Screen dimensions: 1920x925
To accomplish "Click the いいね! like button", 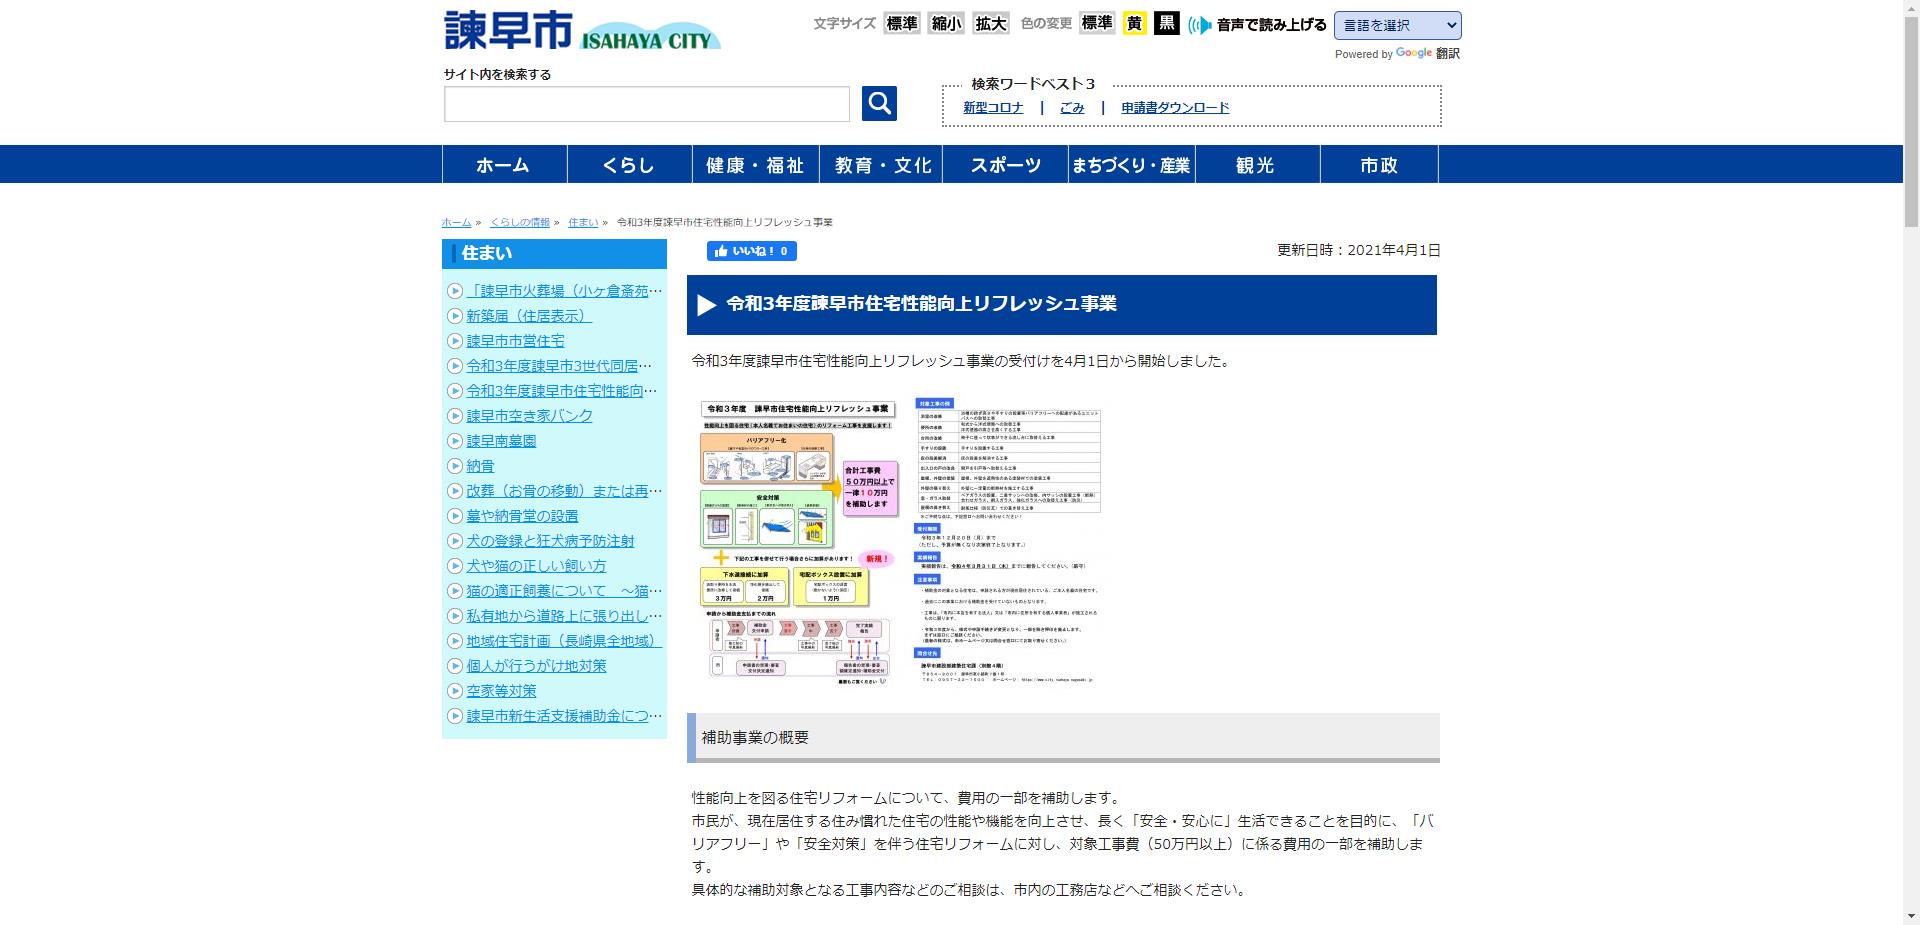I will pyautogui.click(x=750, y=251).
